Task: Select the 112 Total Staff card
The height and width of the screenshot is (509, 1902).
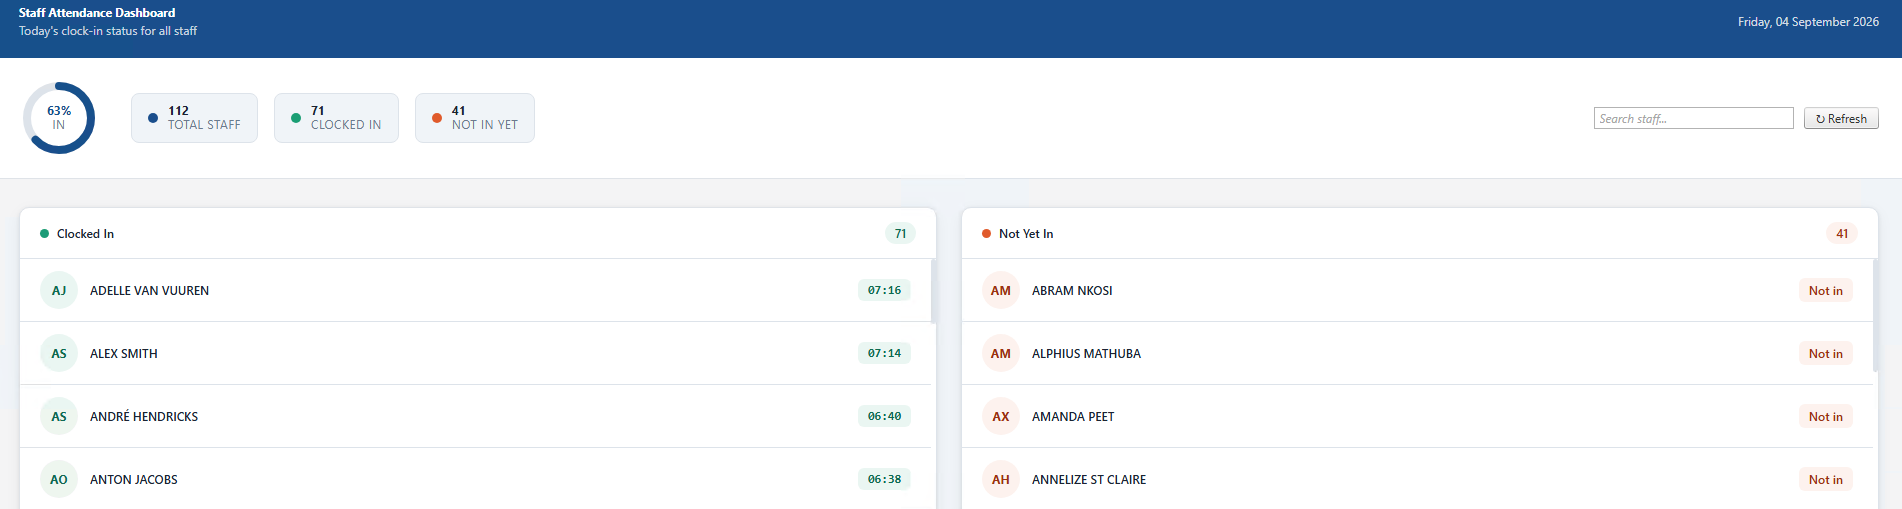Action: point(194,118)
